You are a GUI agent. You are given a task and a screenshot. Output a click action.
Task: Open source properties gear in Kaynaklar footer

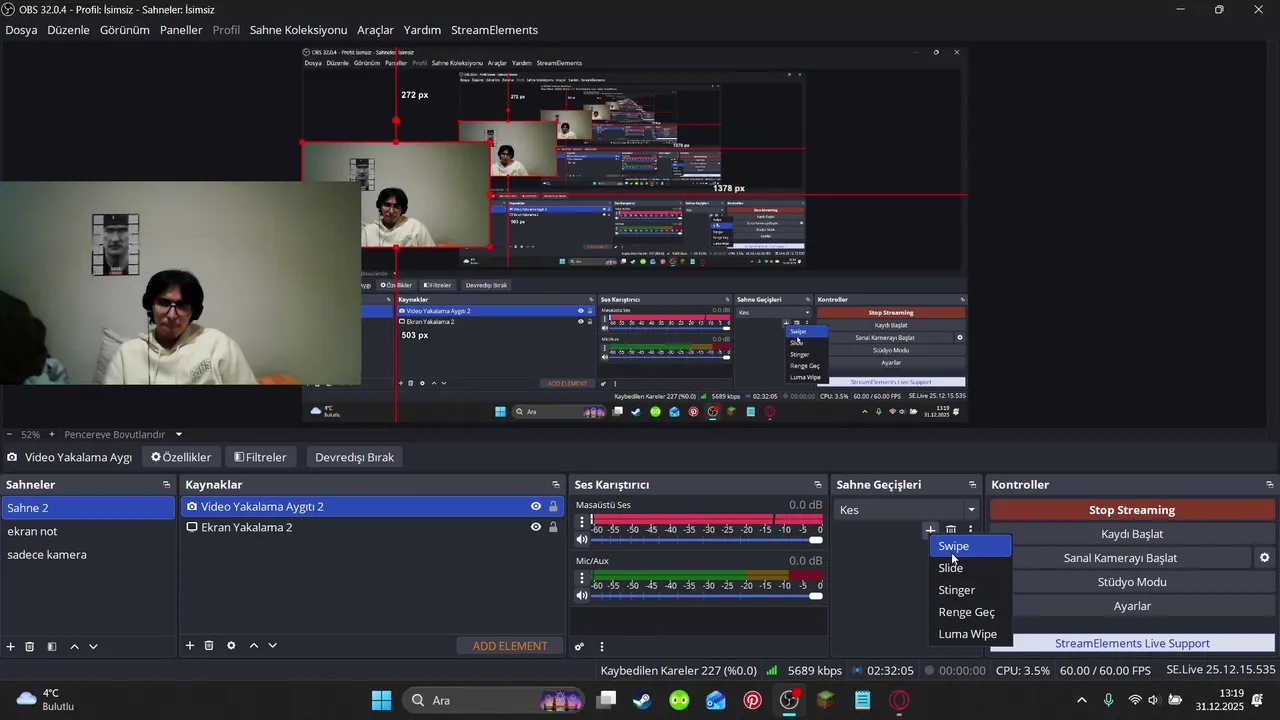[x=231, y=646]
